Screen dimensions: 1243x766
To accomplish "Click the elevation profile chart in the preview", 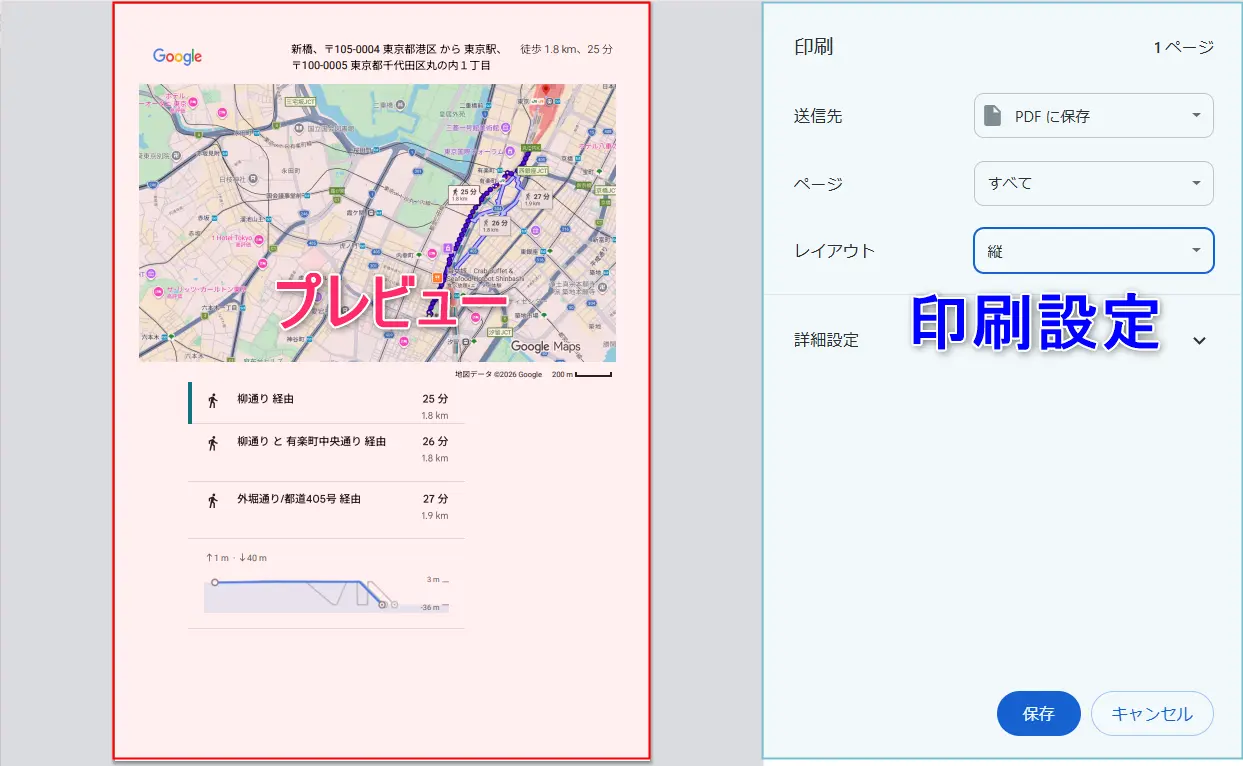I will point(326,594).
